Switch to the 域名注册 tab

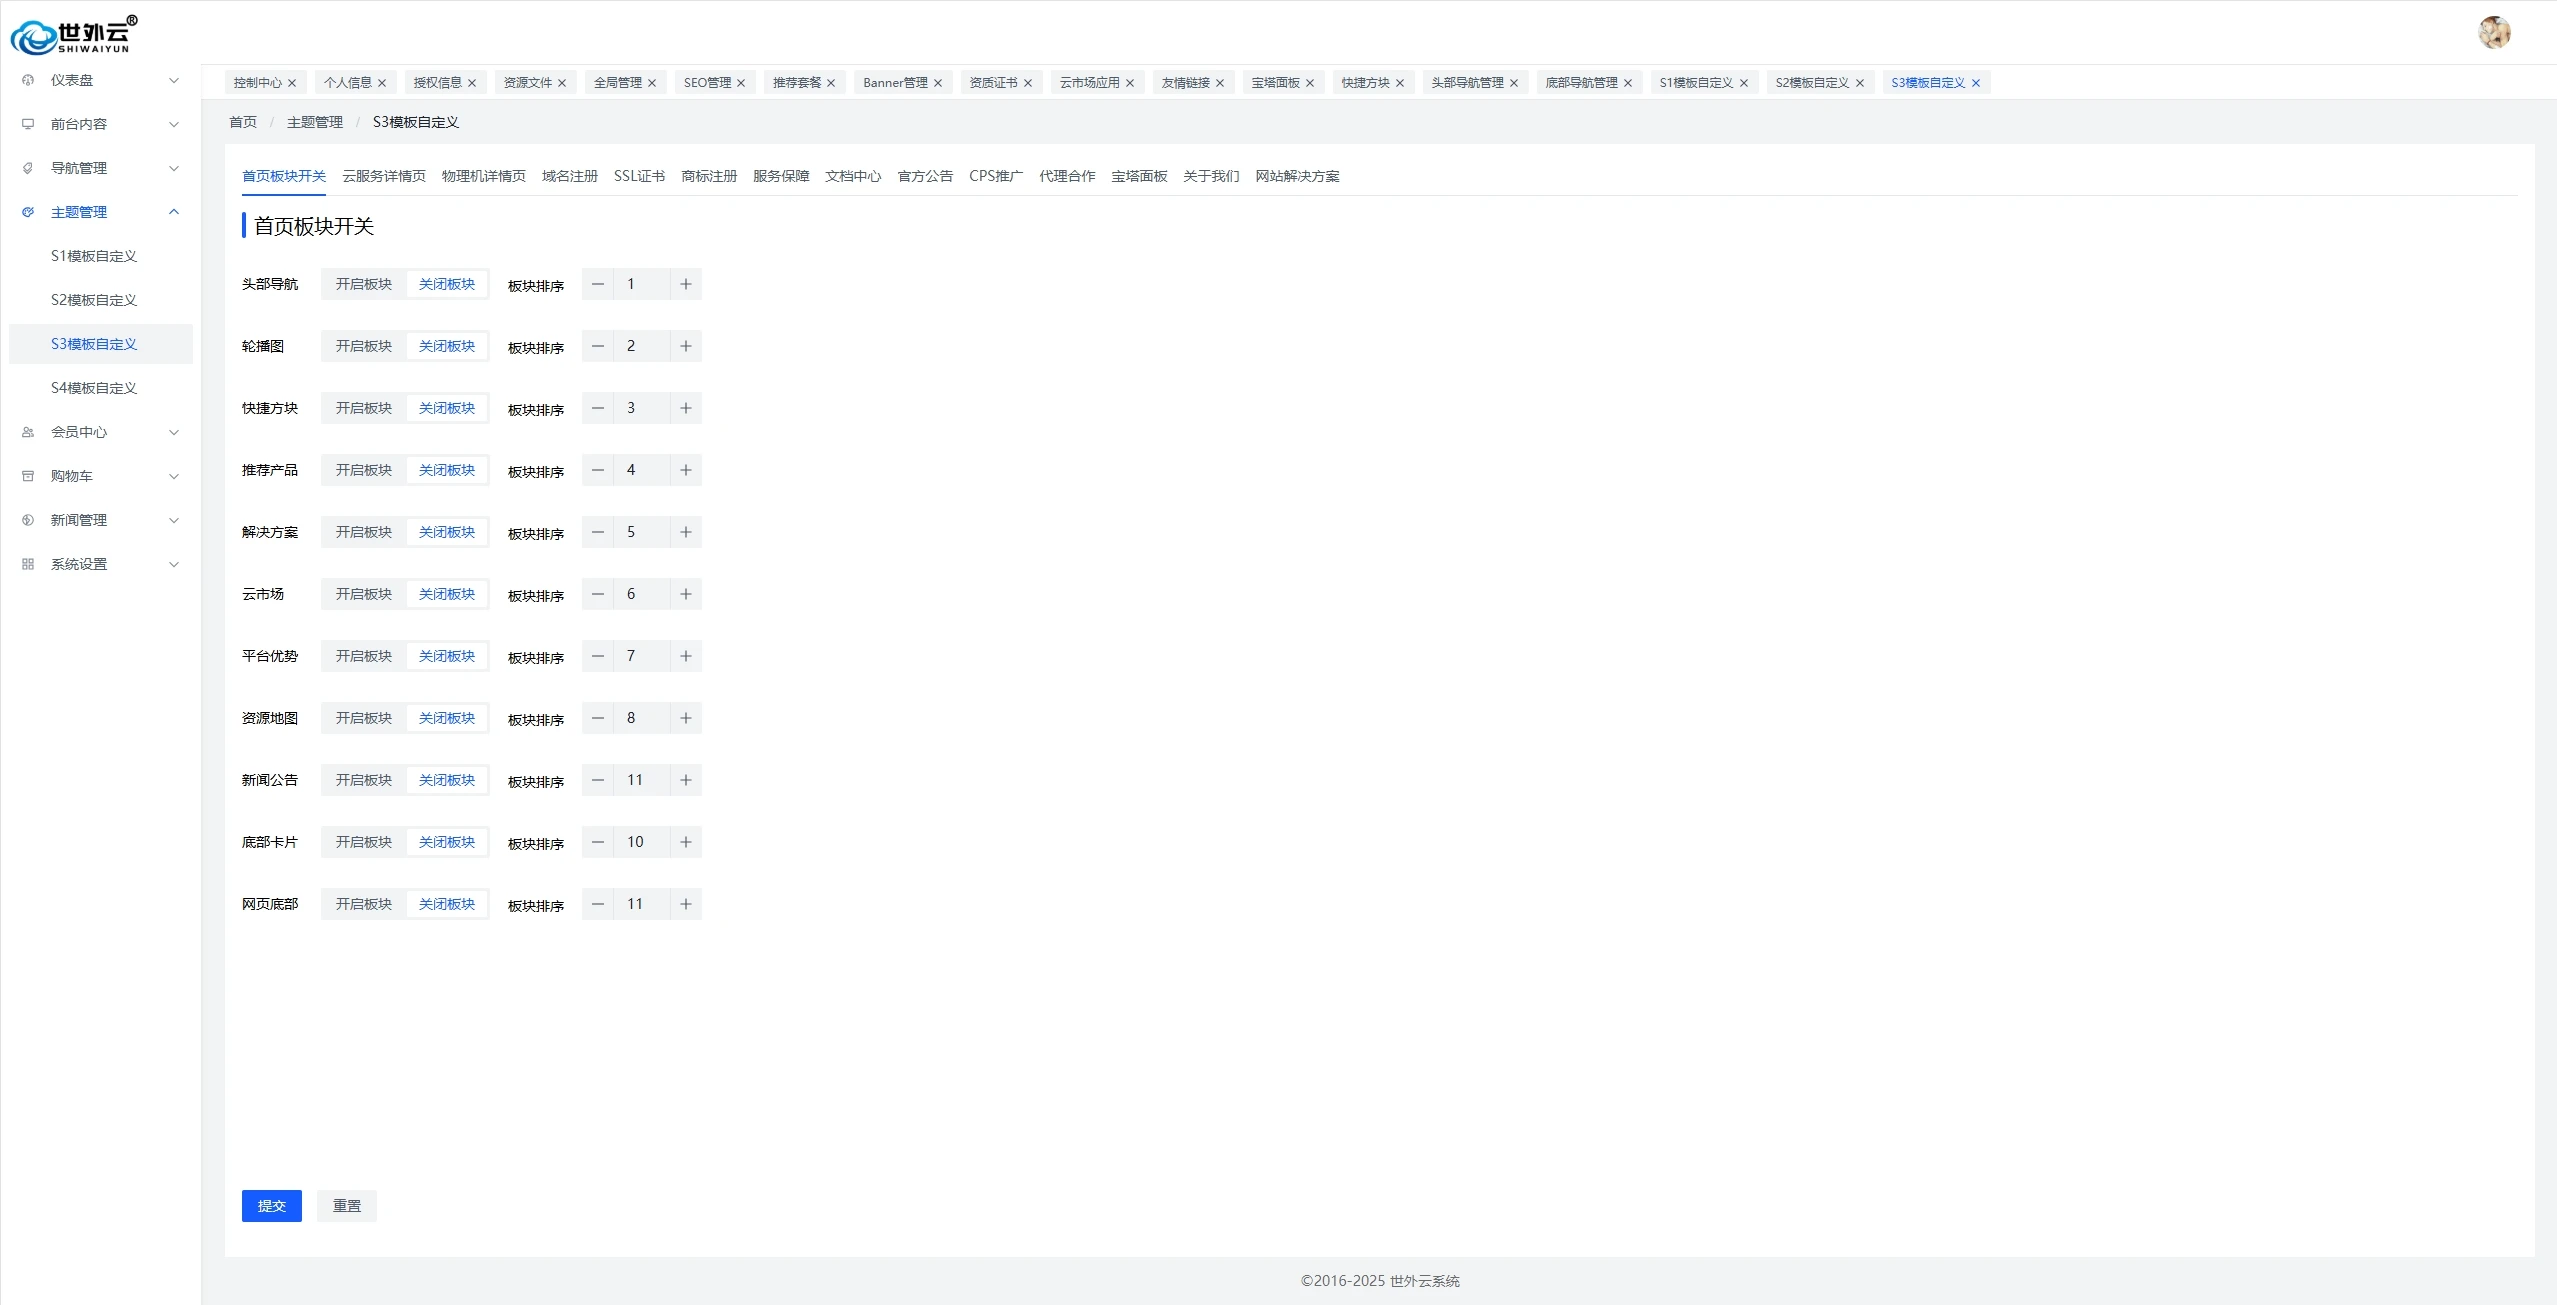pyautogui.click(x=569, y=176)
